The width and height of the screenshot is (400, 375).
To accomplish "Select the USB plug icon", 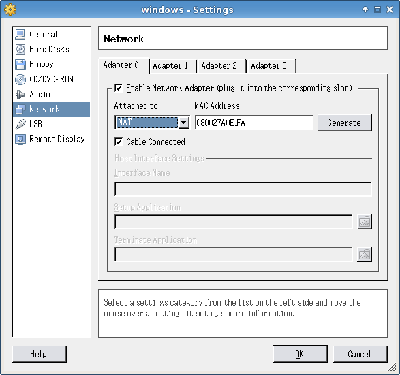I will point(20,124).
